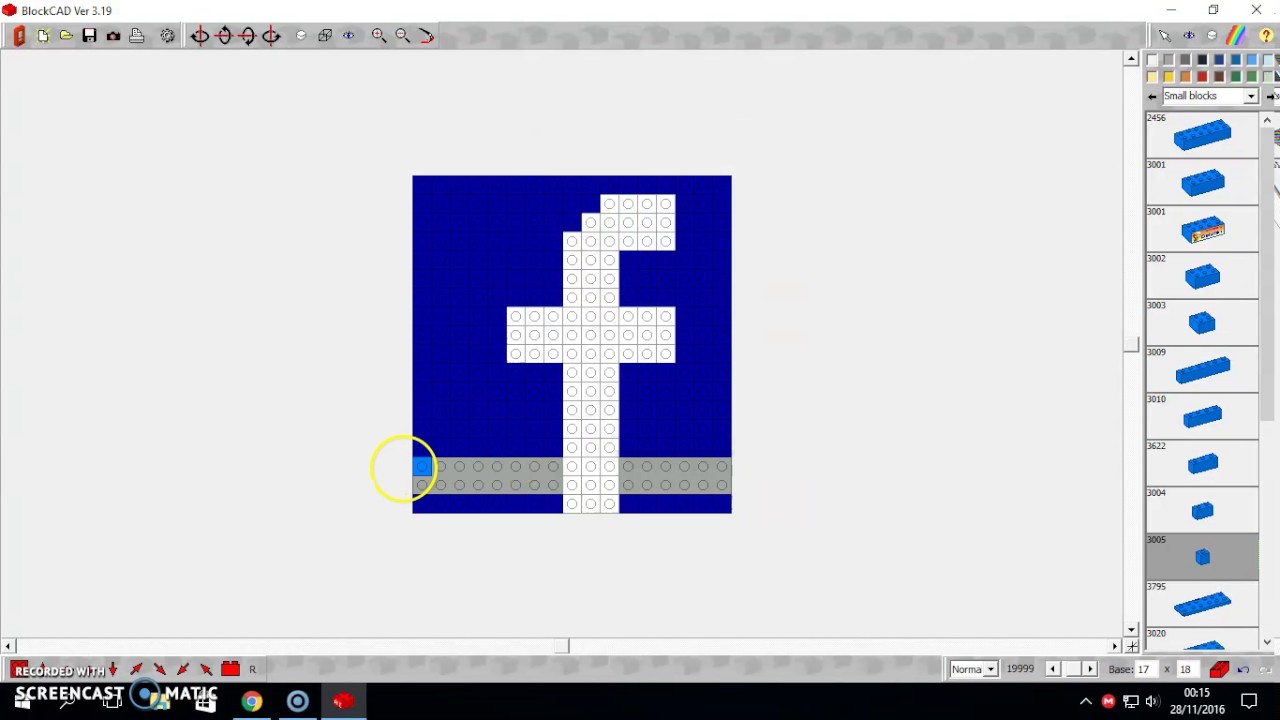This screenshot has width=1280, height=720.
Task: Pick the yellow color swatch
Action: point(1168,77)
